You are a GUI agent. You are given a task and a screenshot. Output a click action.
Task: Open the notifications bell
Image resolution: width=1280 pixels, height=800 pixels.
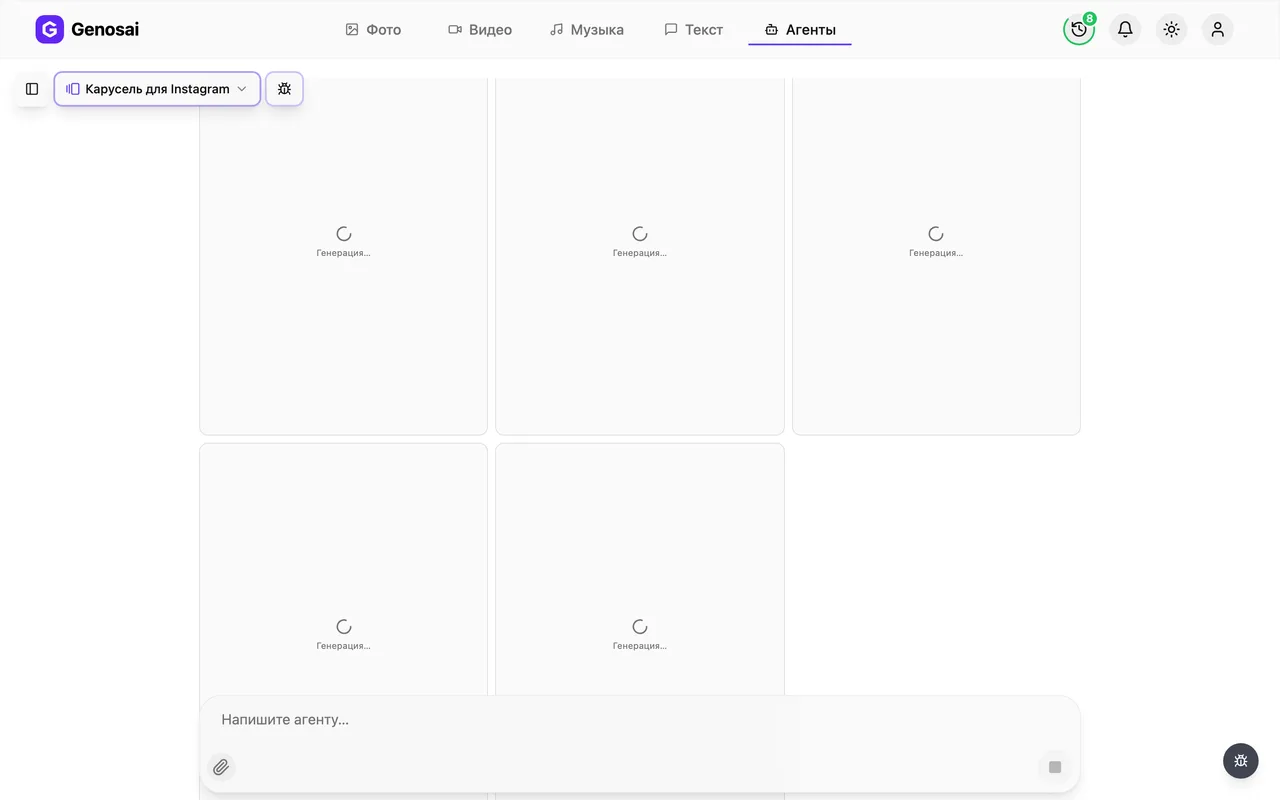pos(1125,29)
